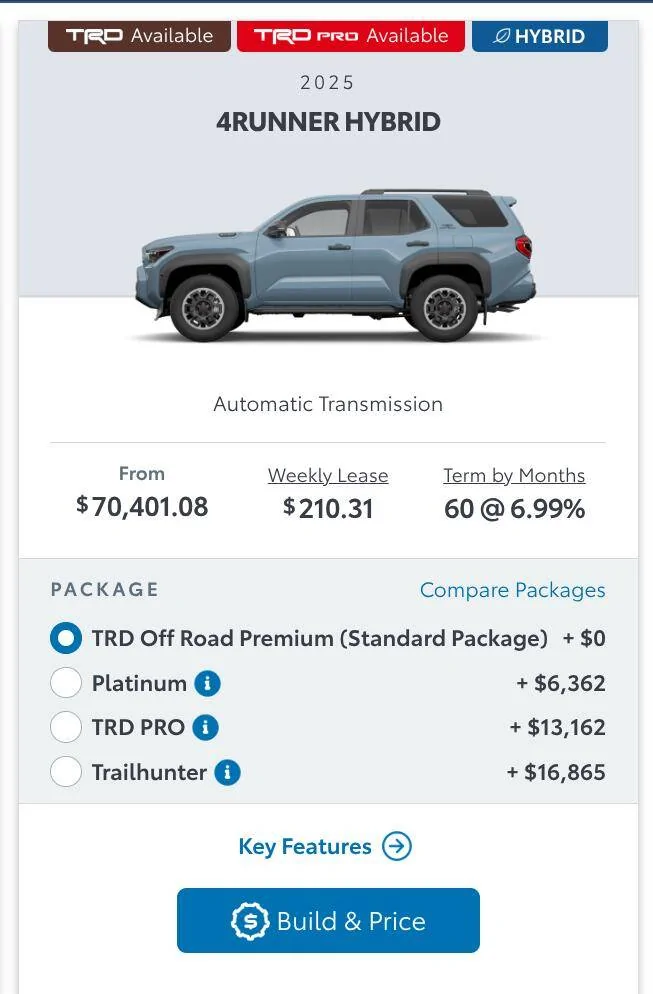Screen dimensions: 653x994
Task: Select the Platinum package
Action: pos(66,683)
